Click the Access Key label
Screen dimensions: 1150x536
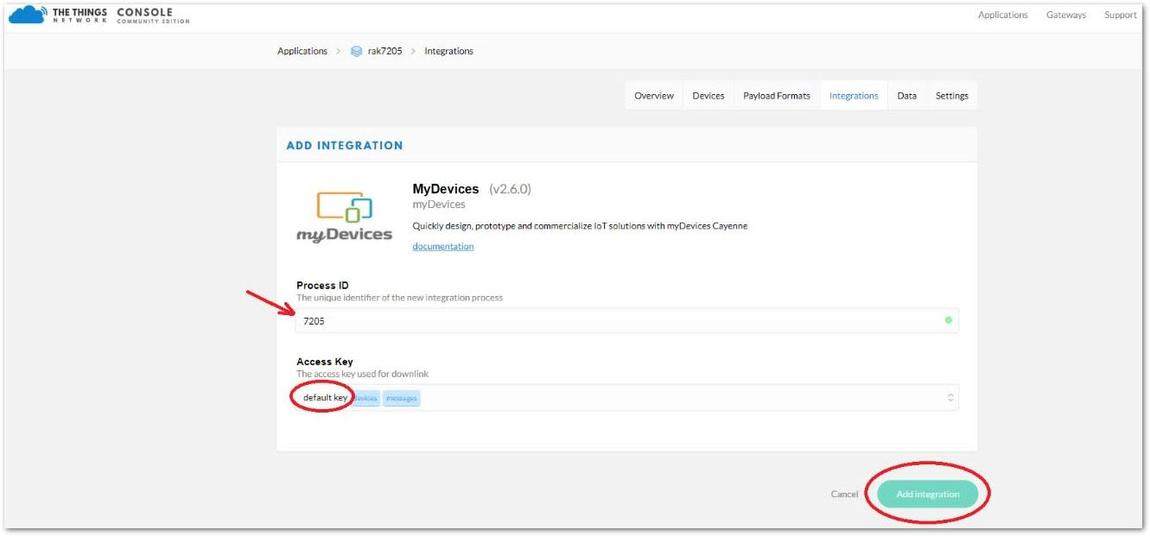(x=324, y=361)
